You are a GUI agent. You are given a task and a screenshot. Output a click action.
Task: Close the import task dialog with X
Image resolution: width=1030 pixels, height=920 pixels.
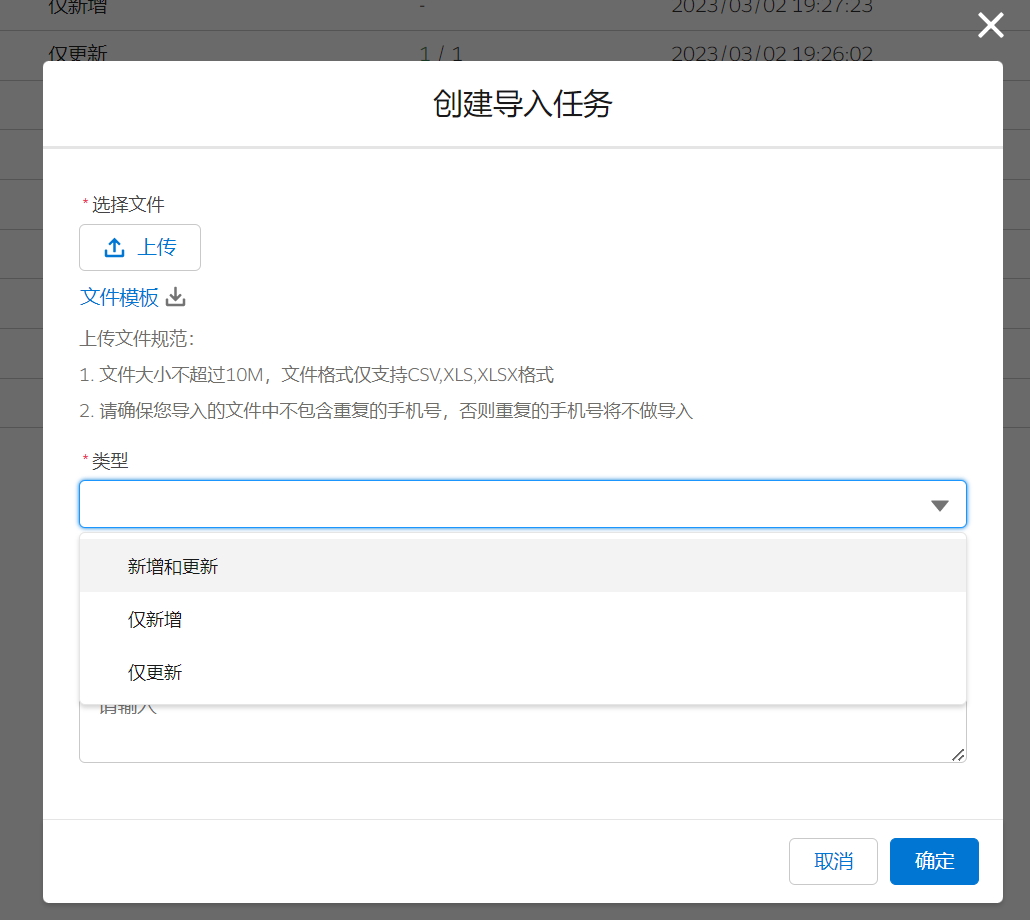tap(990, 26)
